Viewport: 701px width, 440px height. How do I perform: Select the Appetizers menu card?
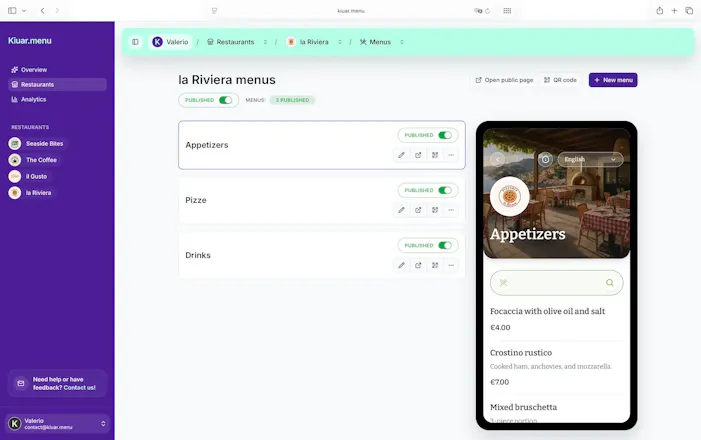tap(322, 145)
